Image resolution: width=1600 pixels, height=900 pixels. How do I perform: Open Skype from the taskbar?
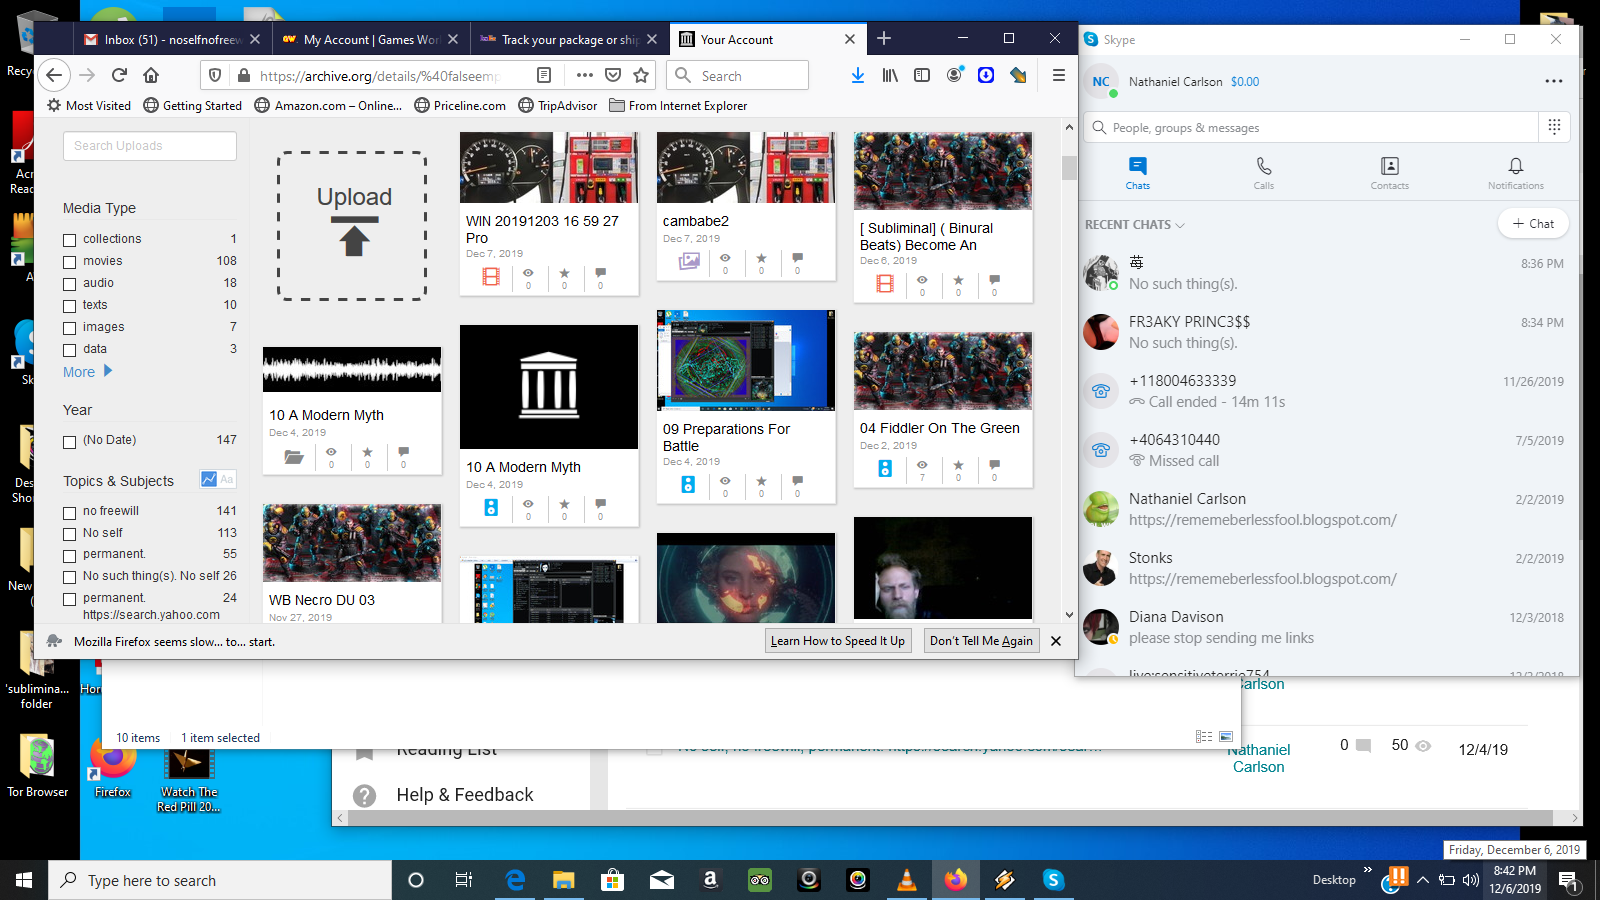(x=1053, y=880)
